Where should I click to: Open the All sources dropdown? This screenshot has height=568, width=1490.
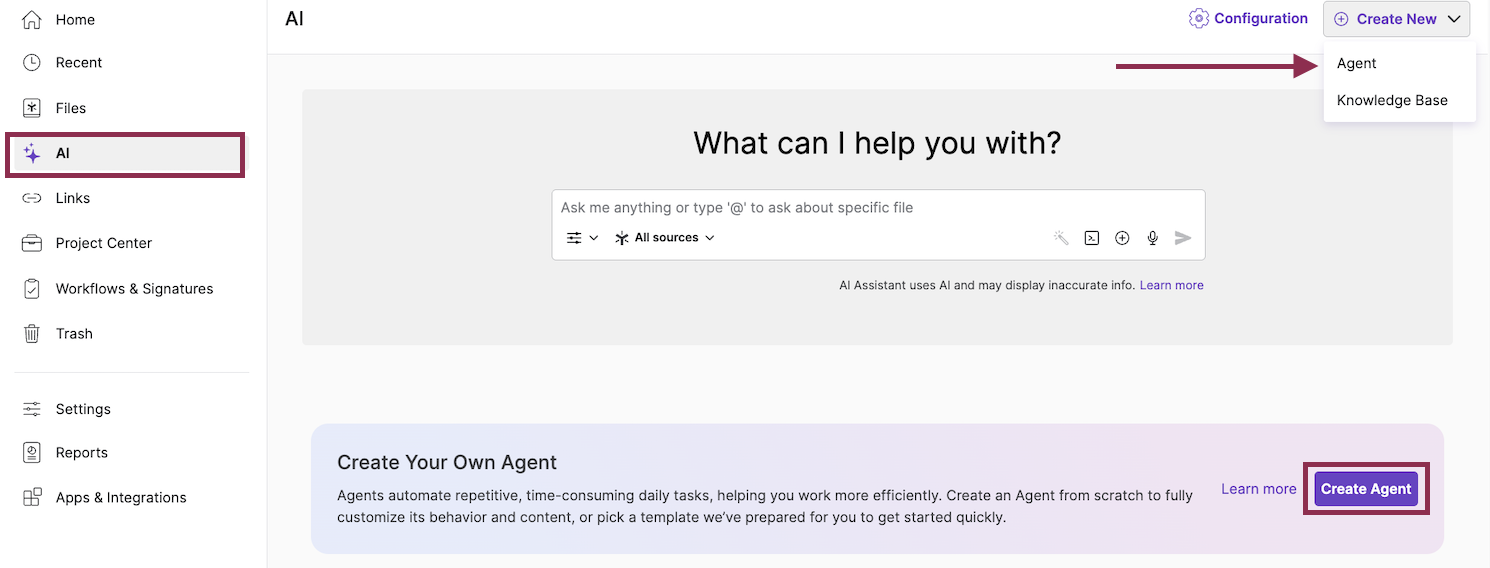coord(665,238)
